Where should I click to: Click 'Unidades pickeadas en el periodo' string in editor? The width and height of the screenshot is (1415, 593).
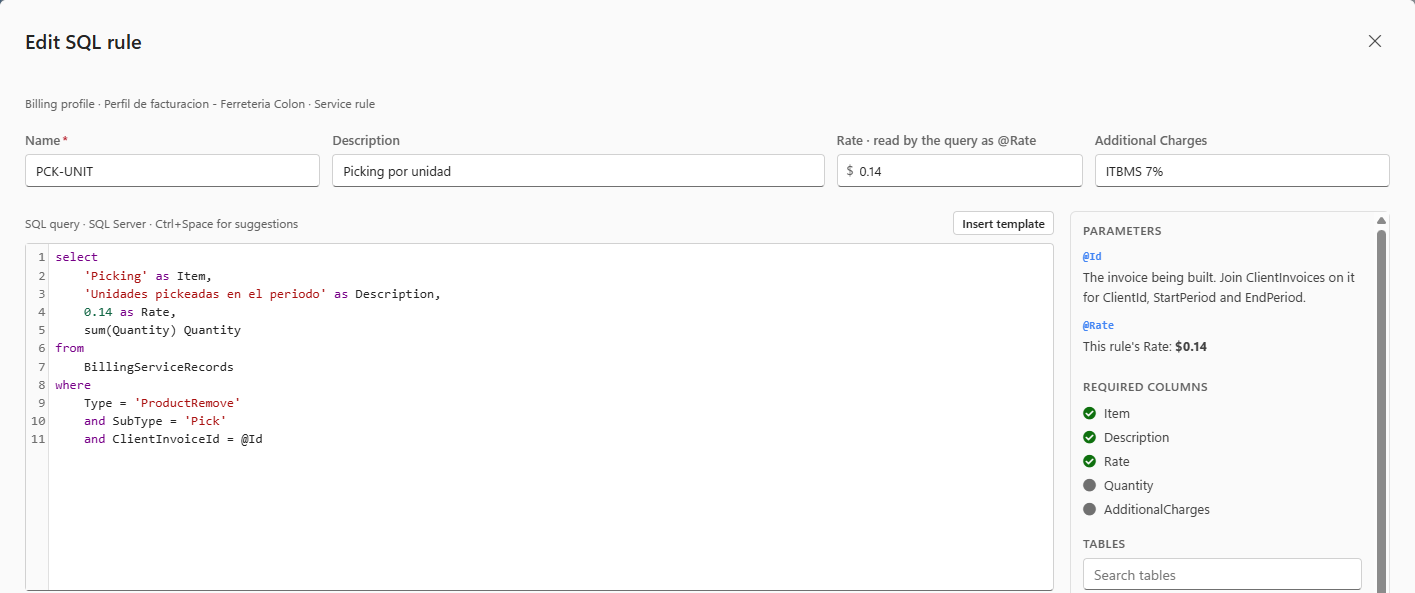(205, 294)
